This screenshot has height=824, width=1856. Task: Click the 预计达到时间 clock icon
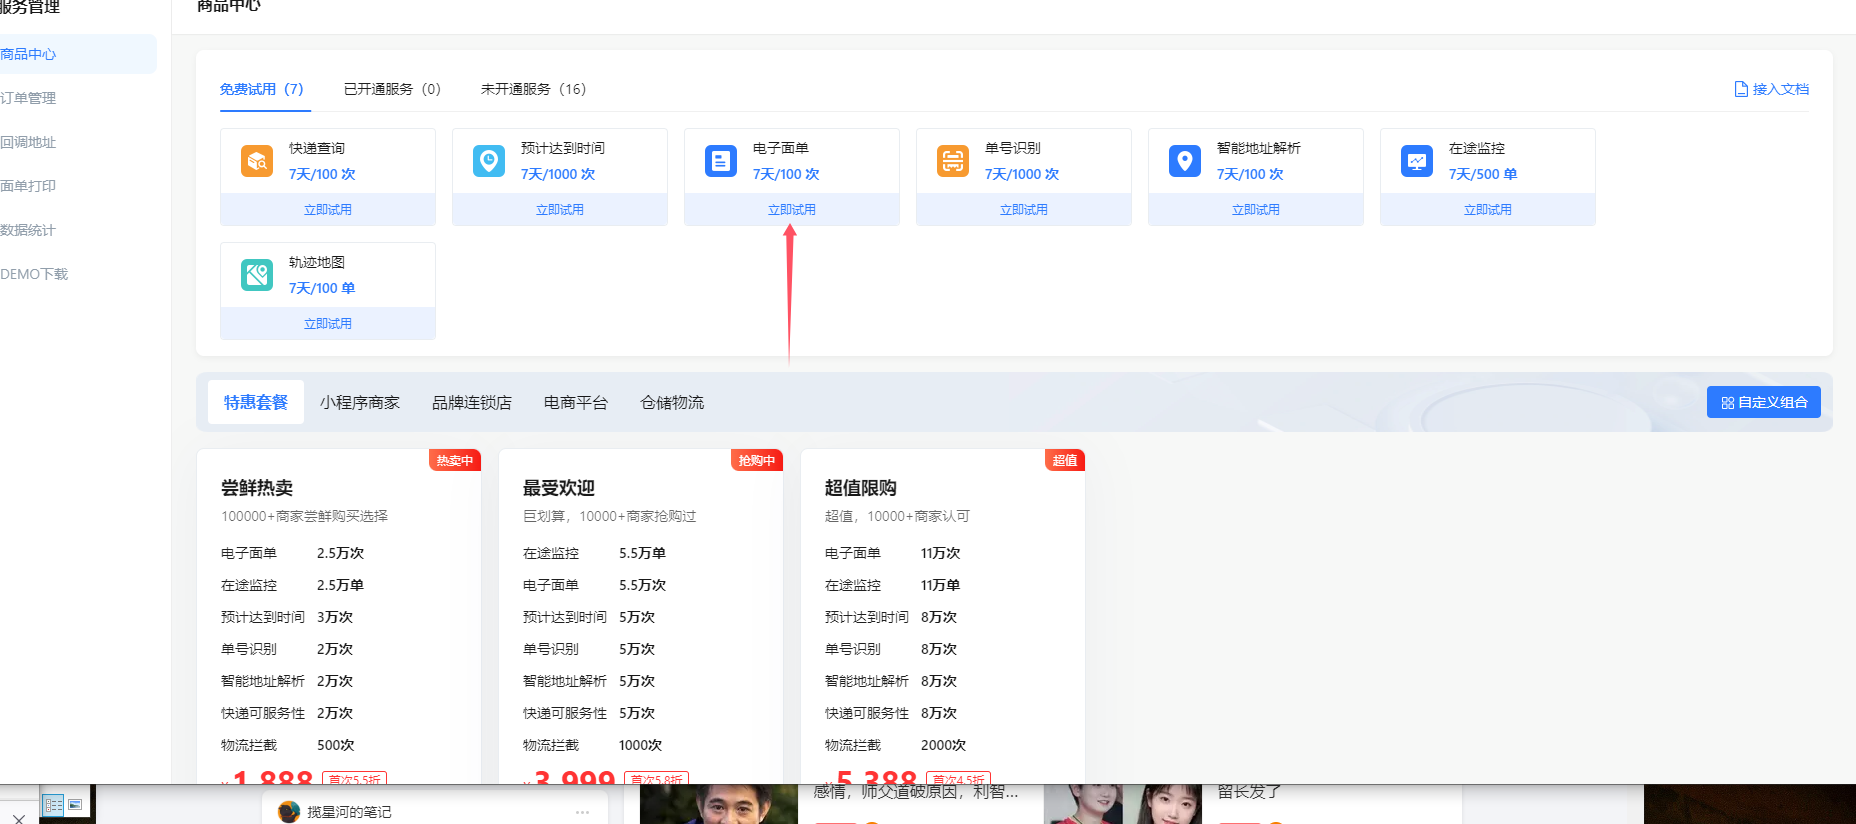(x=489, y=161)
